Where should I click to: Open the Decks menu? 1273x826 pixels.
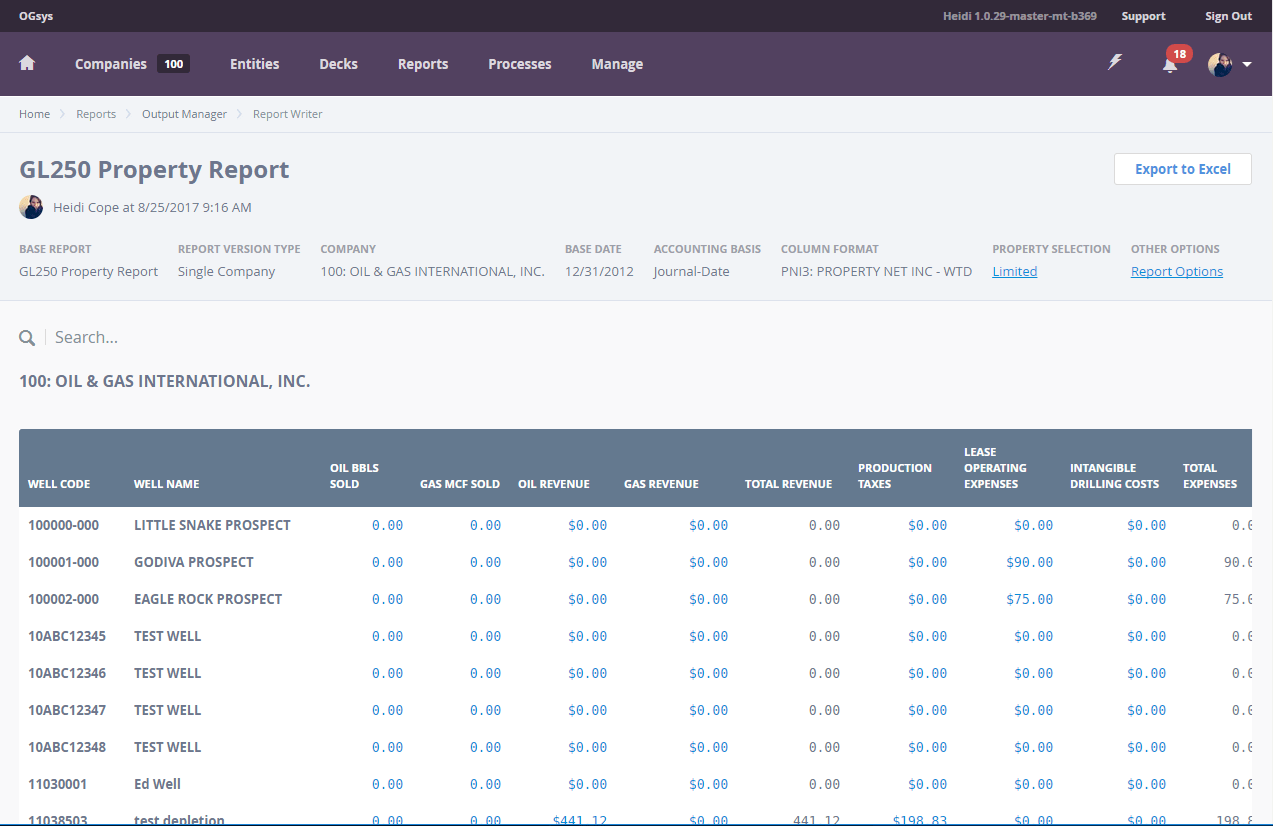pyautogui.click(x=338, y=64)
